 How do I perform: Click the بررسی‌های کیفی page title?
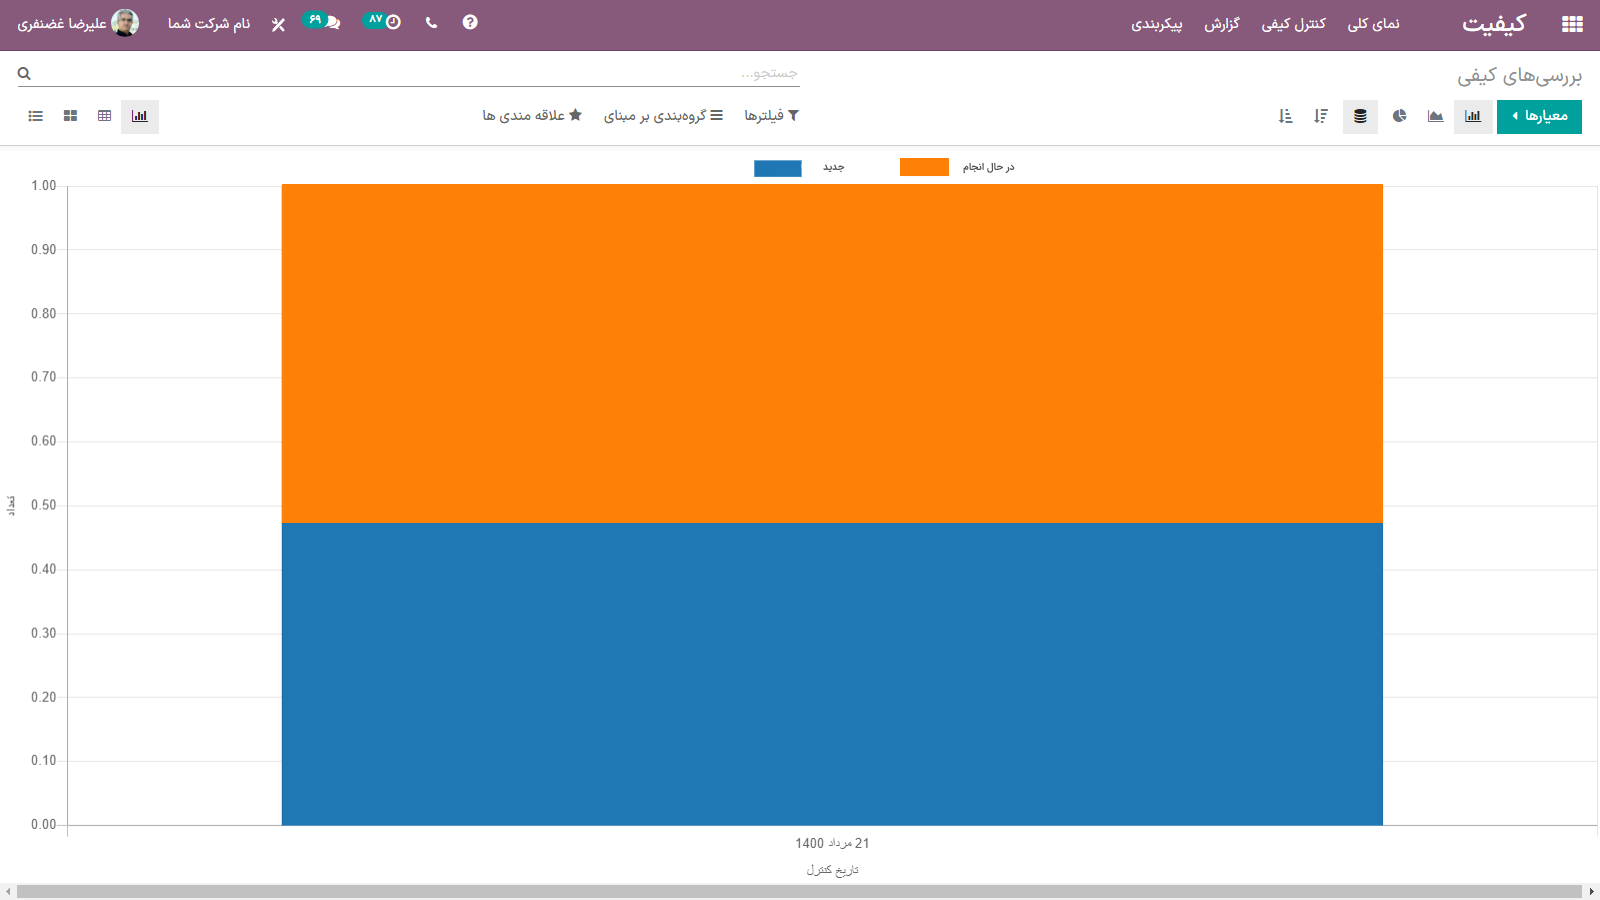click(x=1519, y=76)
